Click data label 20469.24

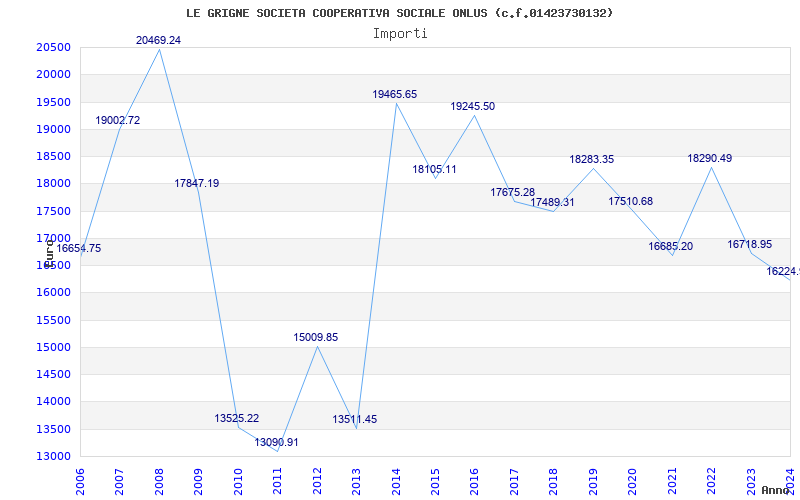point(158,40)
